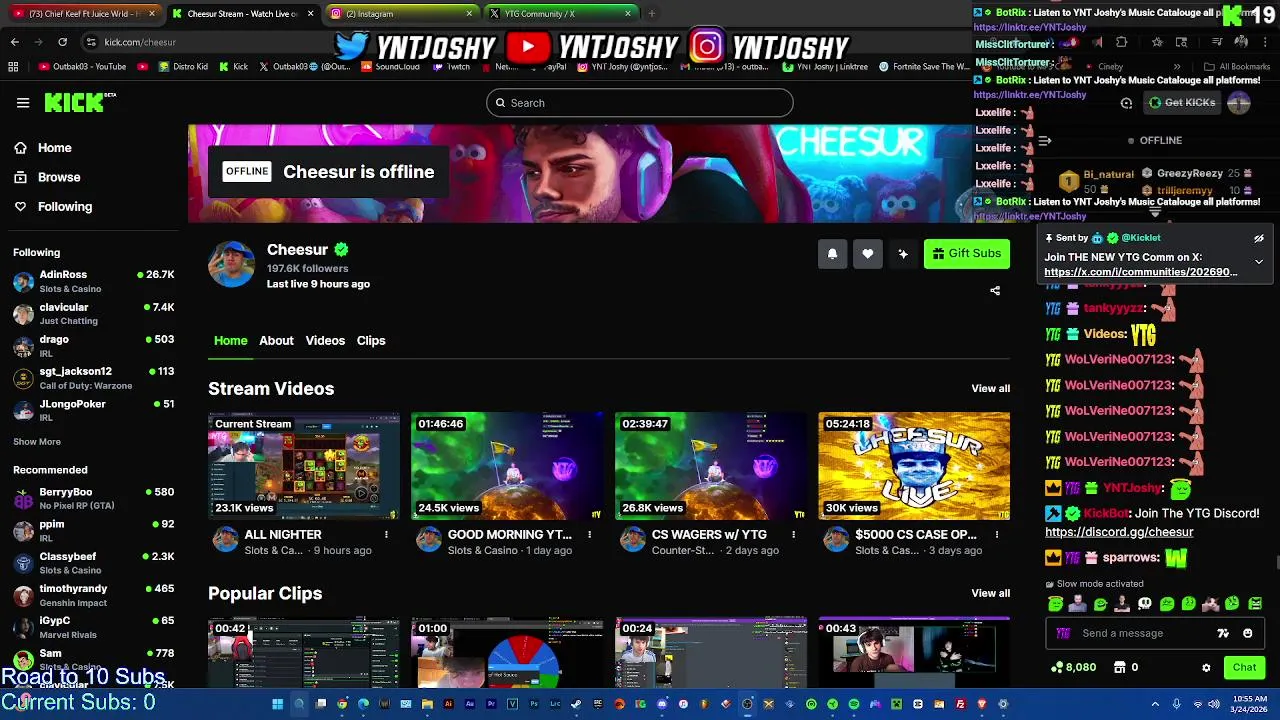Click the YTG badge in chat input
The height and width of the screenshot is (720, 1280).
coord(1063,633)
